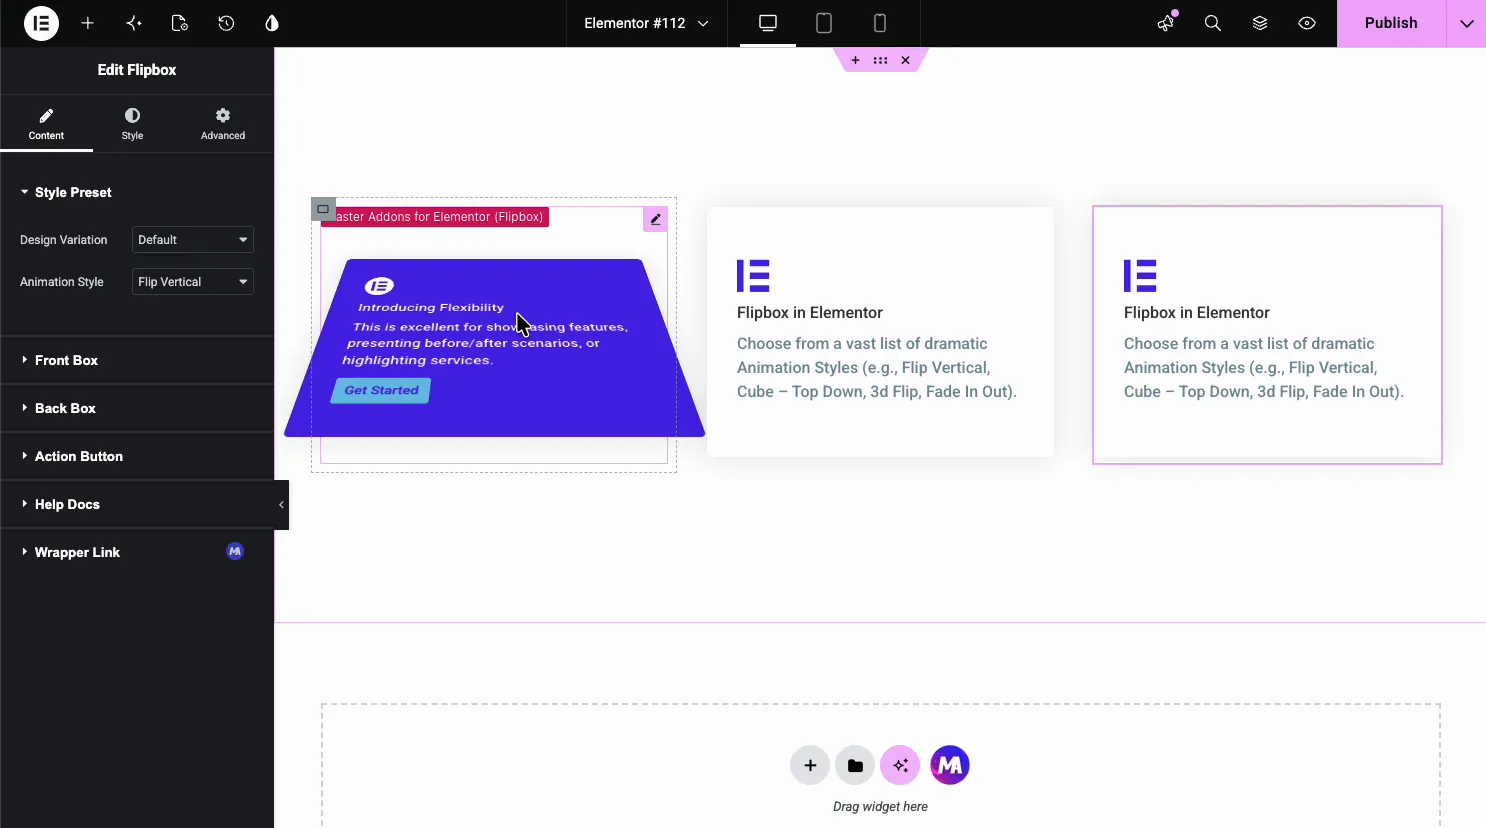Expand the Front Box section
Image resolution: width=1486 pixels, height=828 pixels.
(x=137, y=360)
